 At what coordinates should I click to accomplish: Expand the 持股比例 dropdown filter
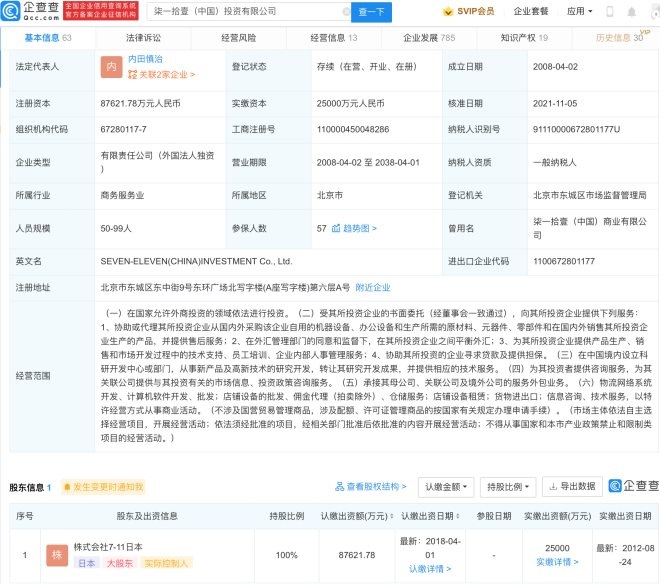(507, 487)
